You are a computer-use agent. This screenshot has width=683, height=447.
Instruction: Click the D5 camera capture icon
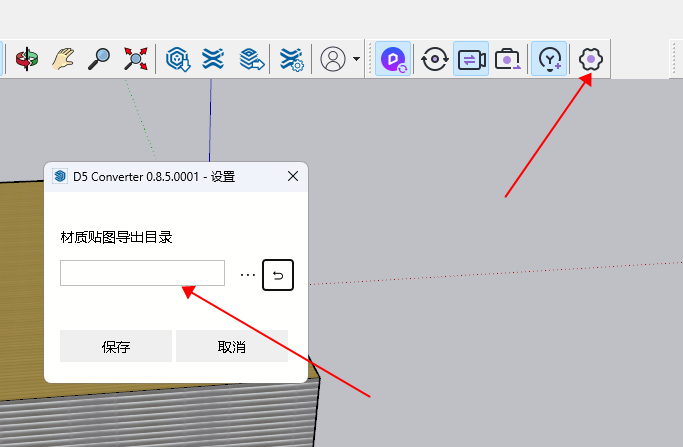tap(509, 59)
